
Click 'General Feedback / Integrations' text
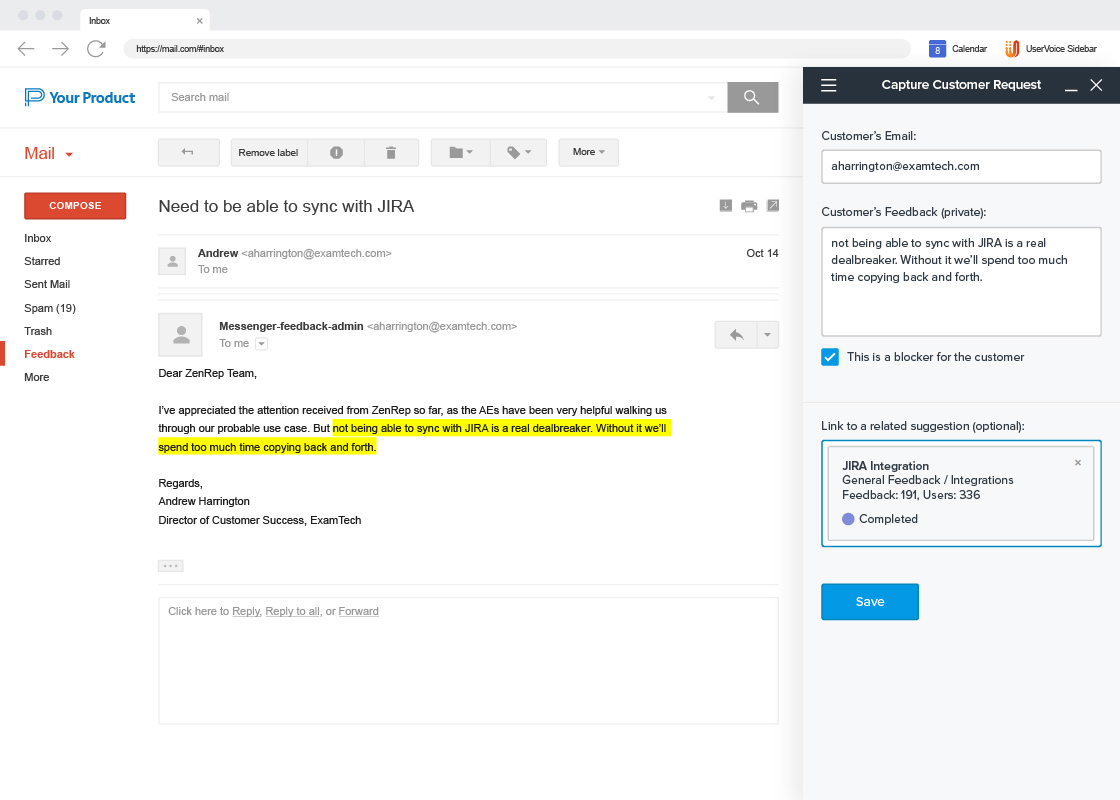[927, 480]
